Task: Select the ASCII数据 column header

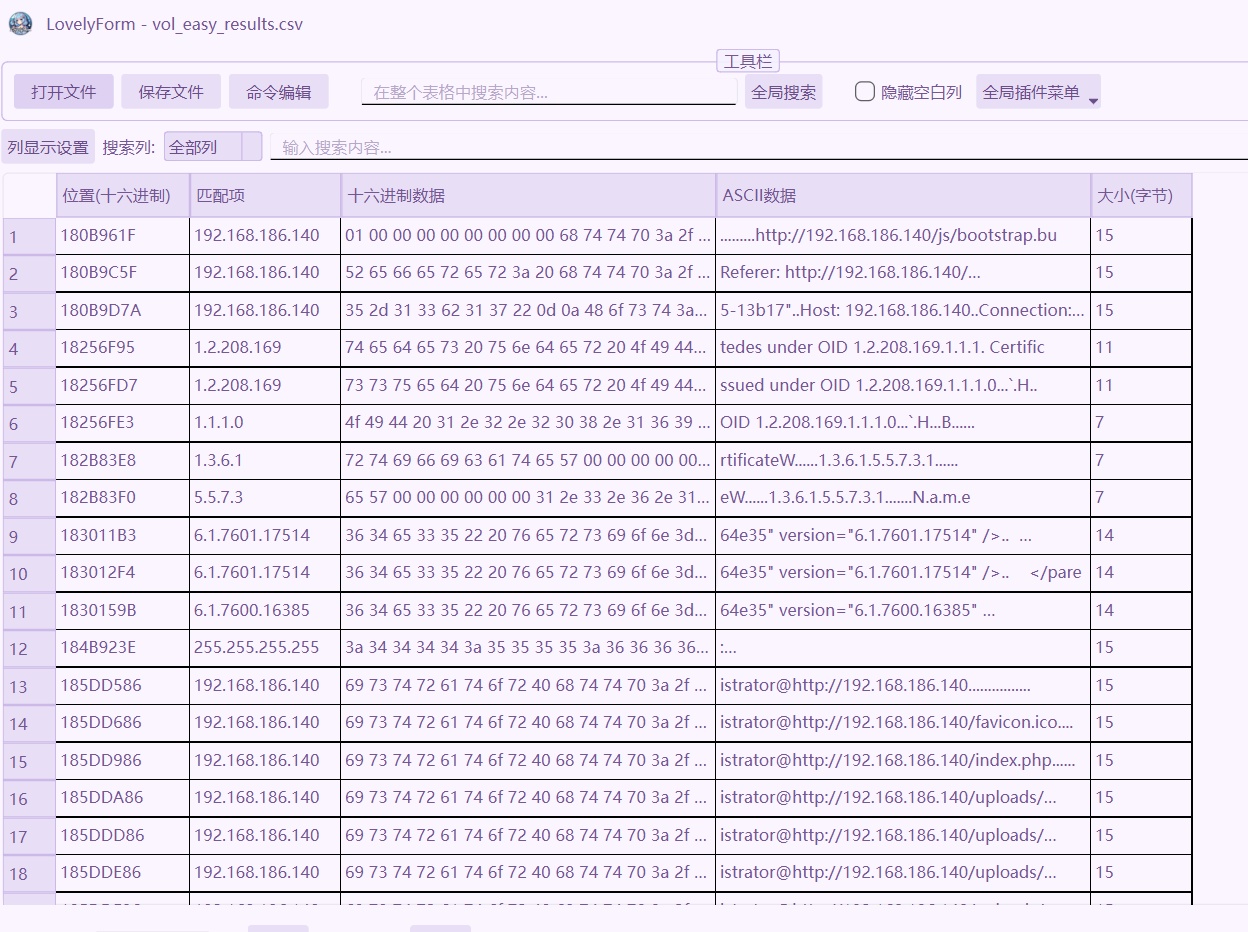Action: click(x=903, y=196)
